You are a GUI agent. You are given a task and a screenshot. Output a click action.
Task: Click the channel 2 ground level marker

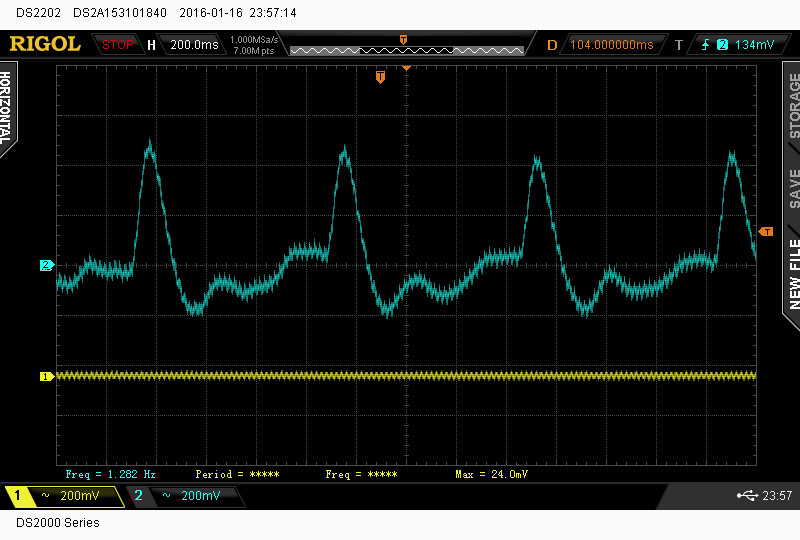pos(46,265)
